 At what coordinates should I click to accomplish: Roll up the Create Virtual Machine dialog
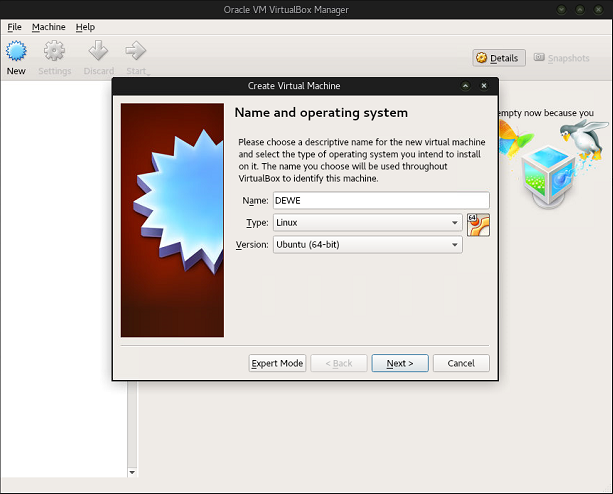pyautogui.click(x=465, y=86)
